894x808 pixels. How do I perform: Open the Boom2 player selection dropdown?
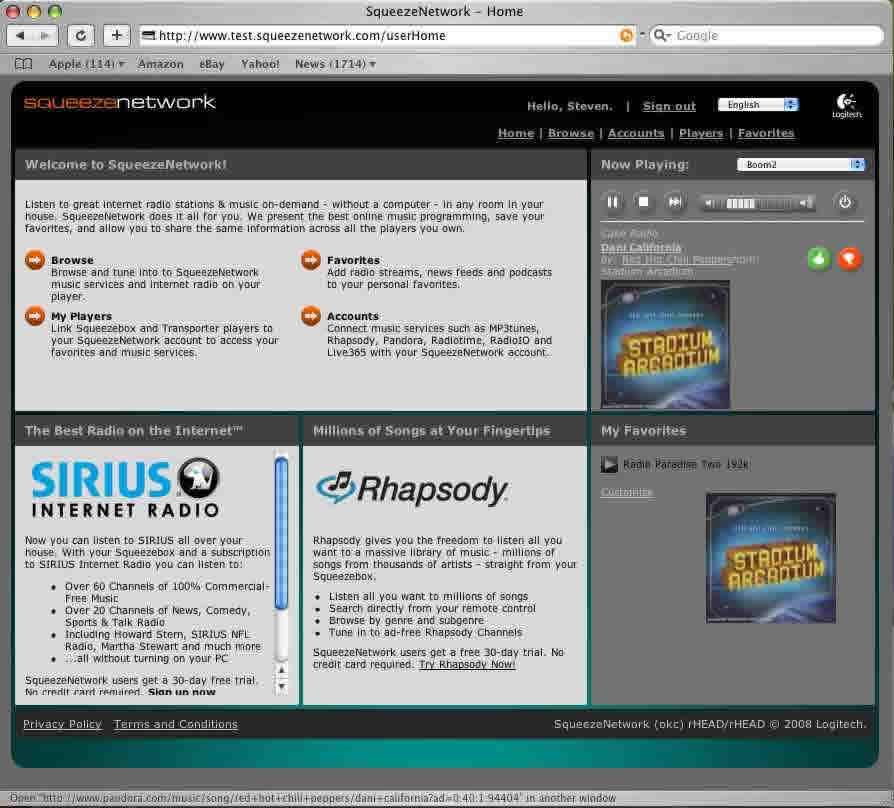tap(800, 165)
